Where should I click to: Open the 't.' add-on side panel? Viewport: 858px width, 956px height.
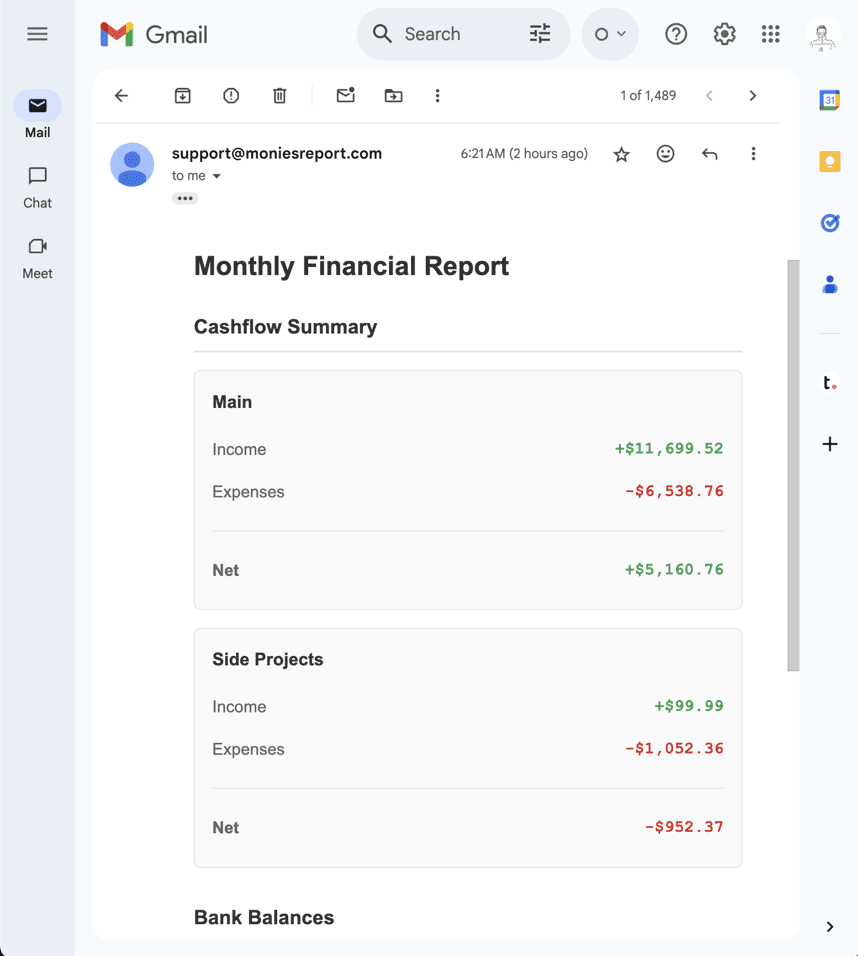click(829, 383)
